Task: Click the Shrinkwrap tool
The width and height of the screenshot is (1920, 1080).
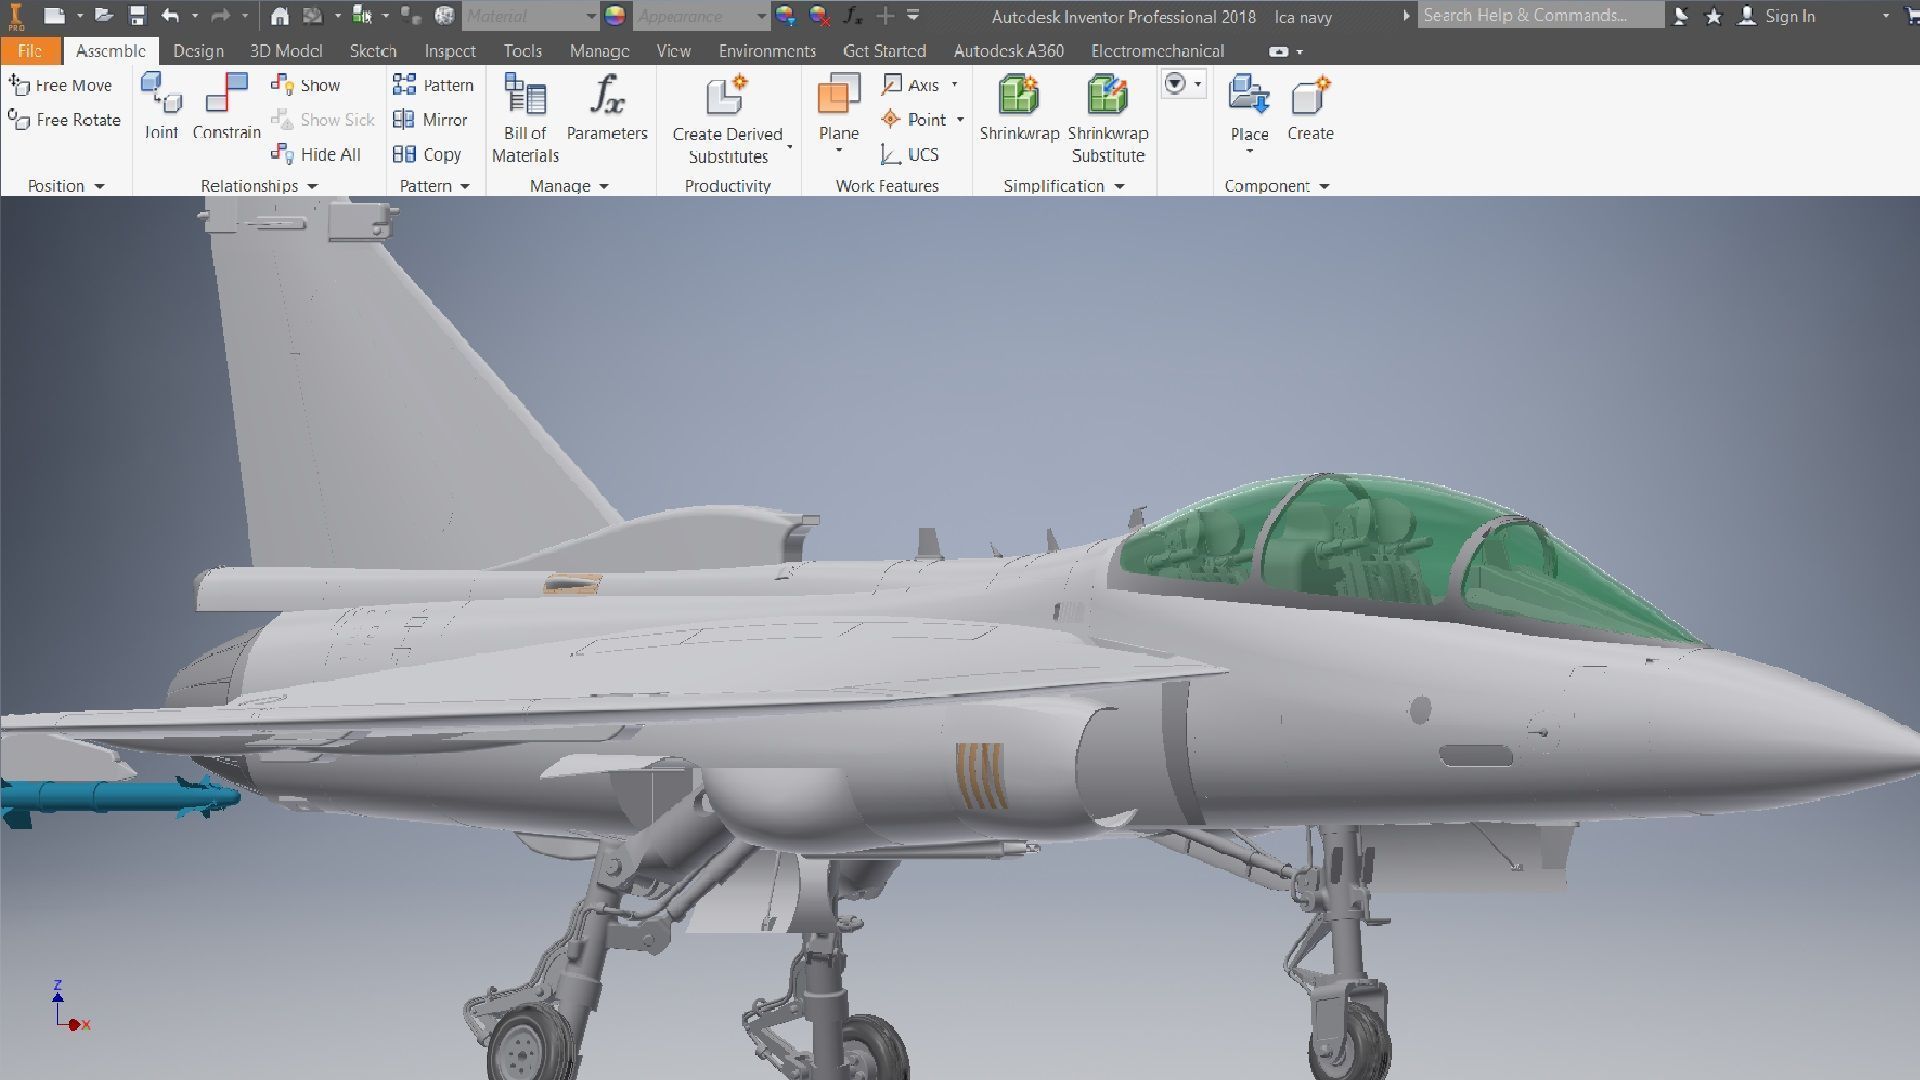Action: pos(1019,106)
